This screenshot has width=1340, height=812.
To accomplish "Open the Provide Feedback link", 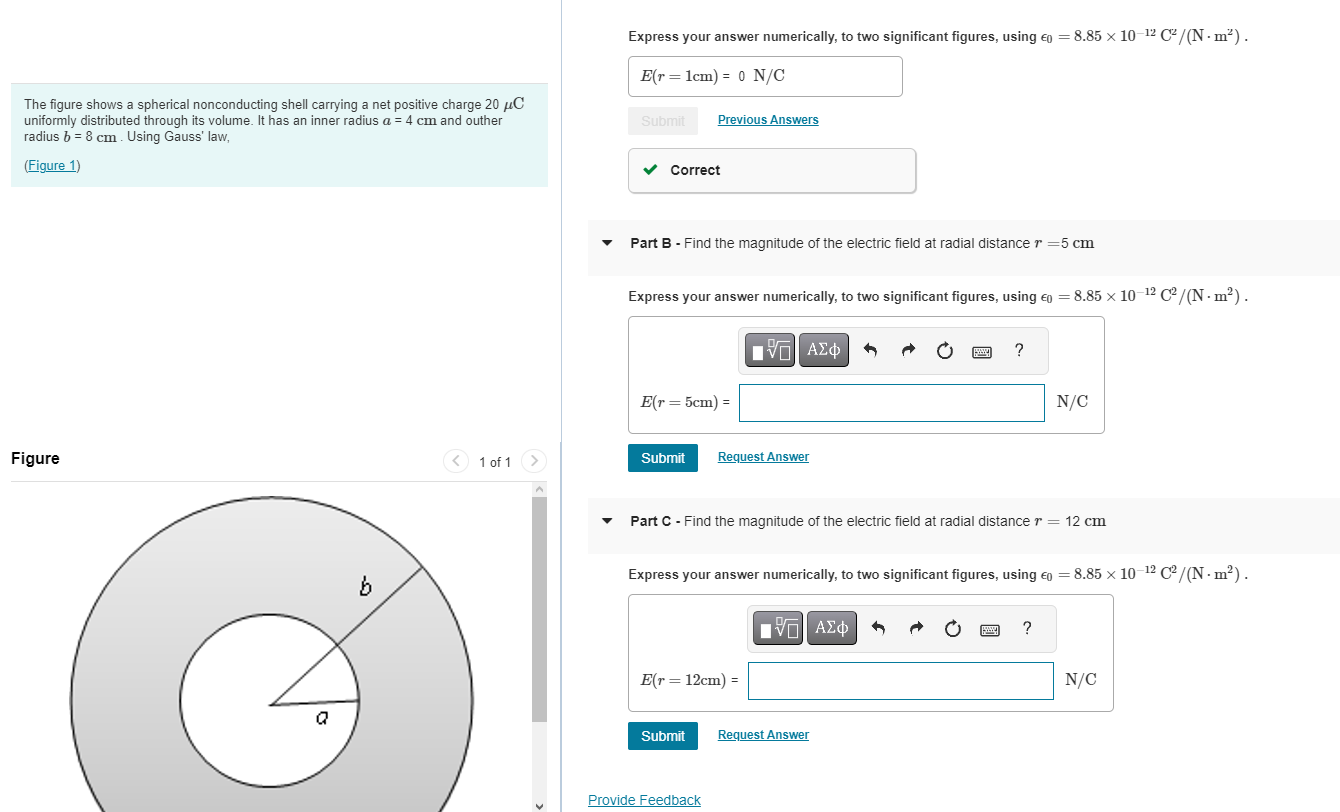I will [644, 800].
